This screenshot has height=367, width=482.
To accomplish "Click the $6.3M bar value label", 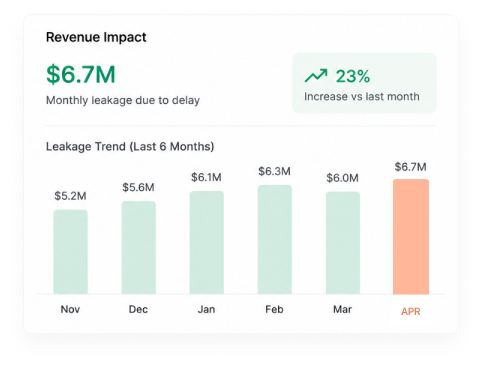I will pyautogui.click(x=274, y=171).
